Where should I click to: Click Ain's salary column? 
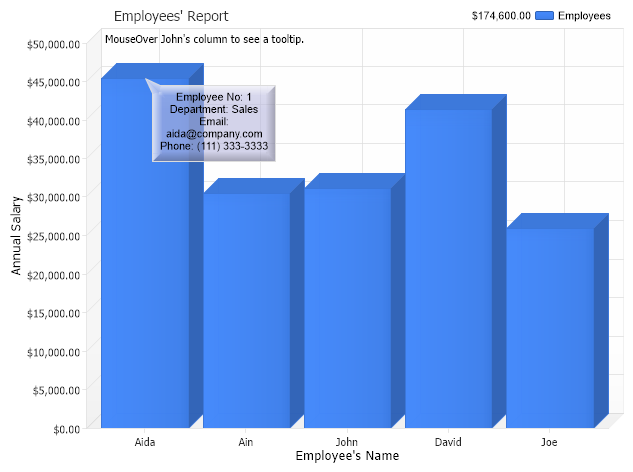click(246, 310)
